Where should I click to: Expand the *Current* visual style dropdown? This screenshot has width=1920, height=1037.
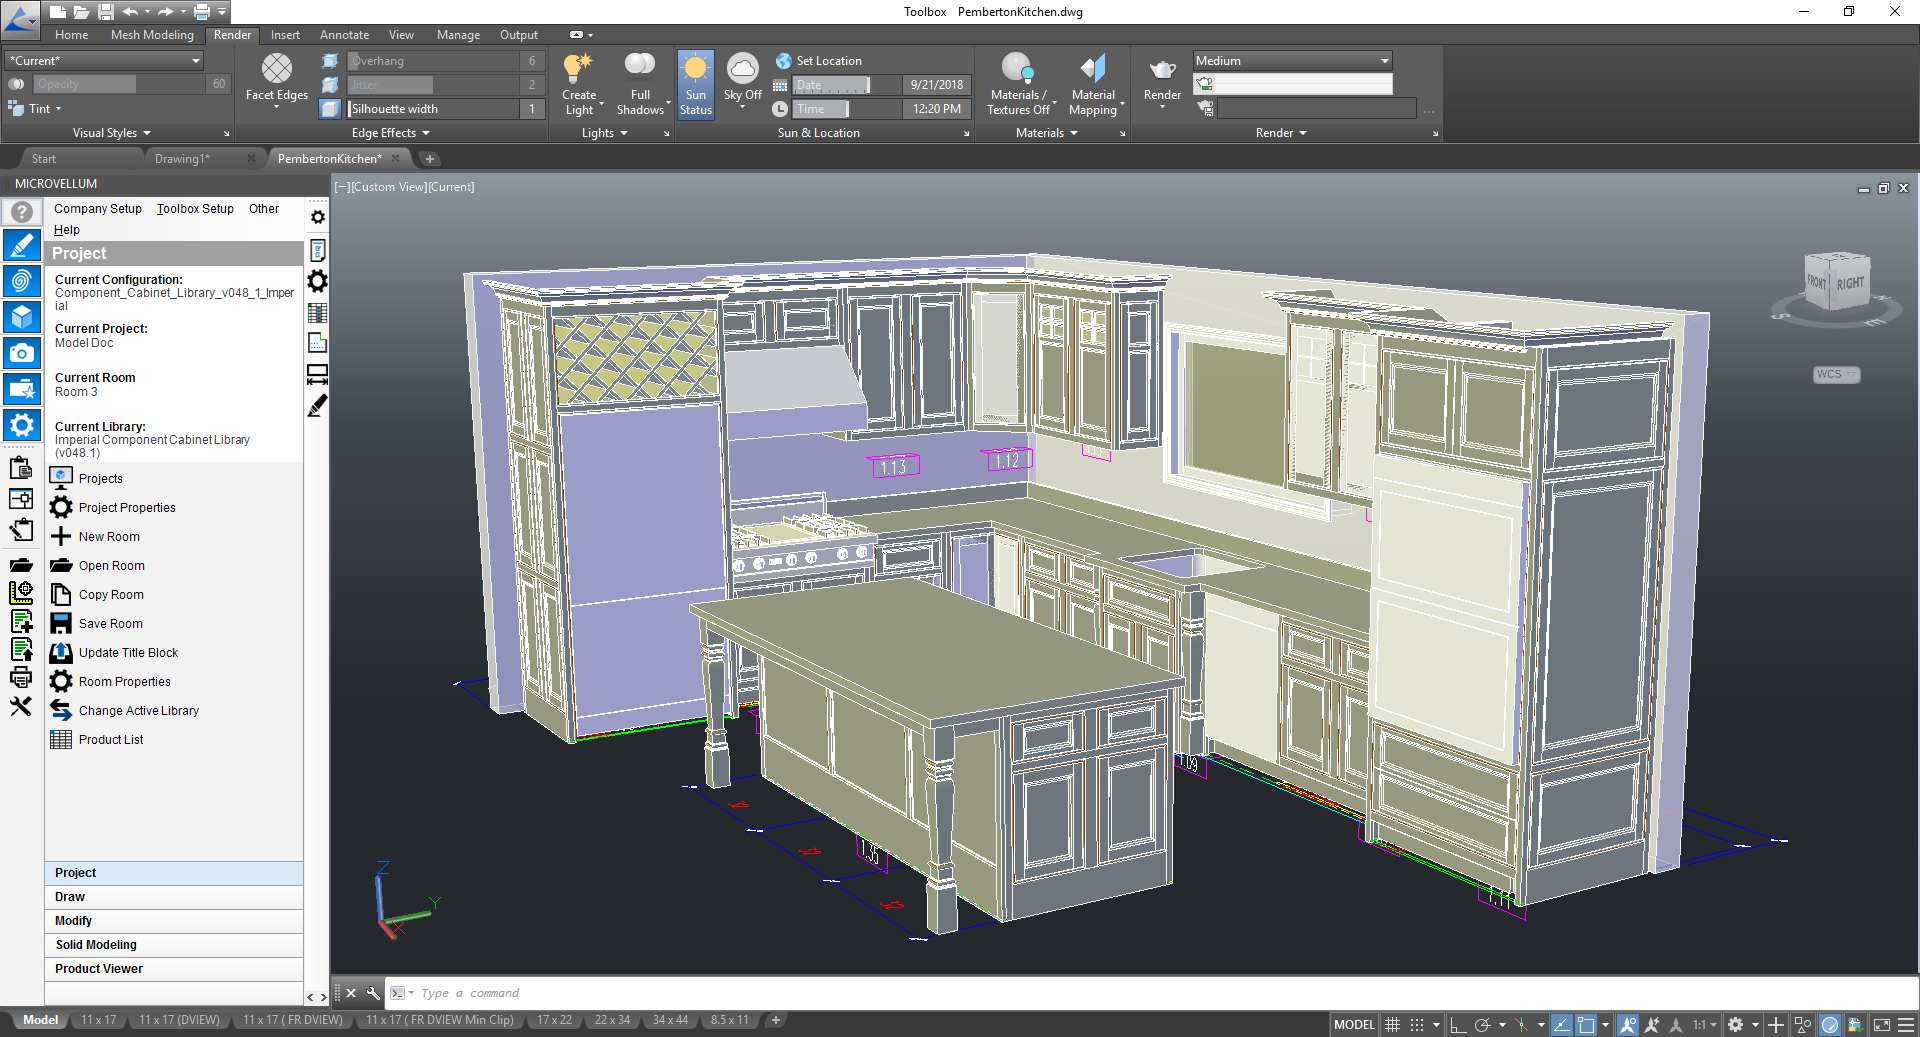coord(104,61)
